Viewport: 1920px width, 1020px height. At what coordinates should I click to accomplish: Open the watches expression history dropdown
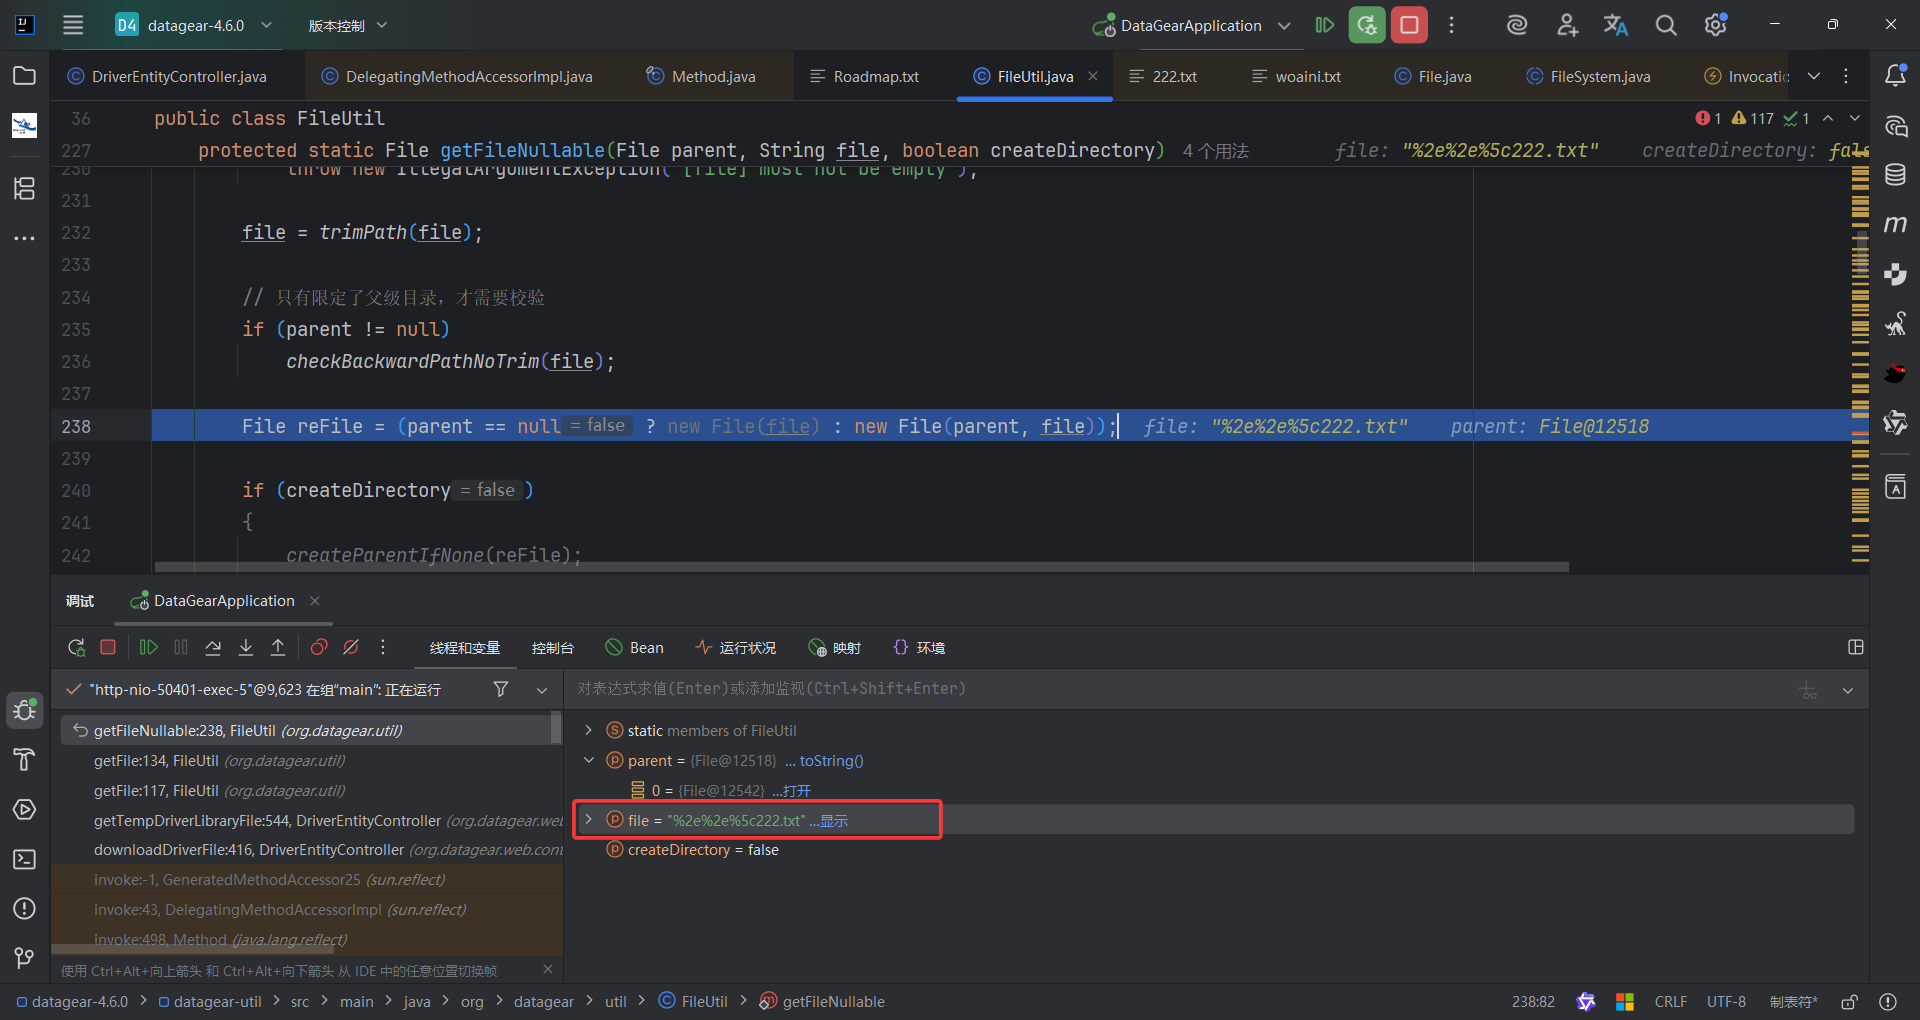tap(1848, 690)
